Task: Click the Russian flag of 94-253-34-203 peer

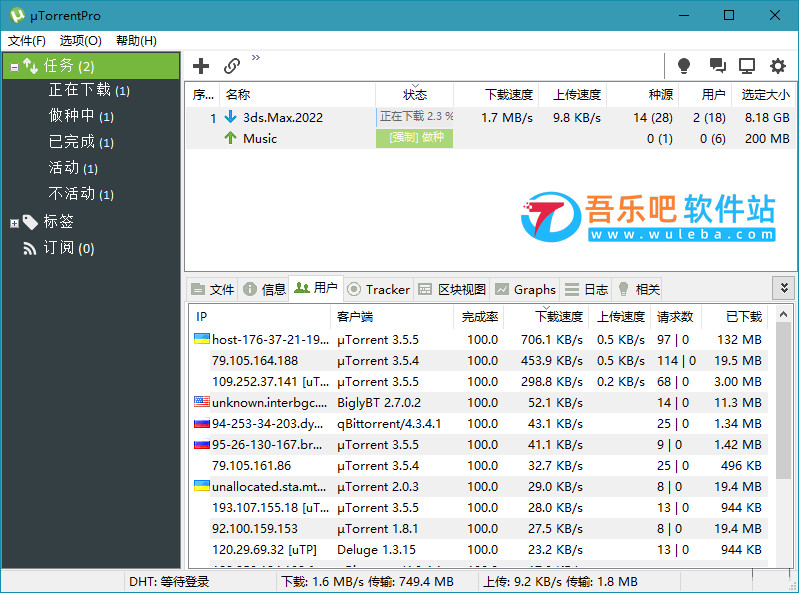Action: 202,423
